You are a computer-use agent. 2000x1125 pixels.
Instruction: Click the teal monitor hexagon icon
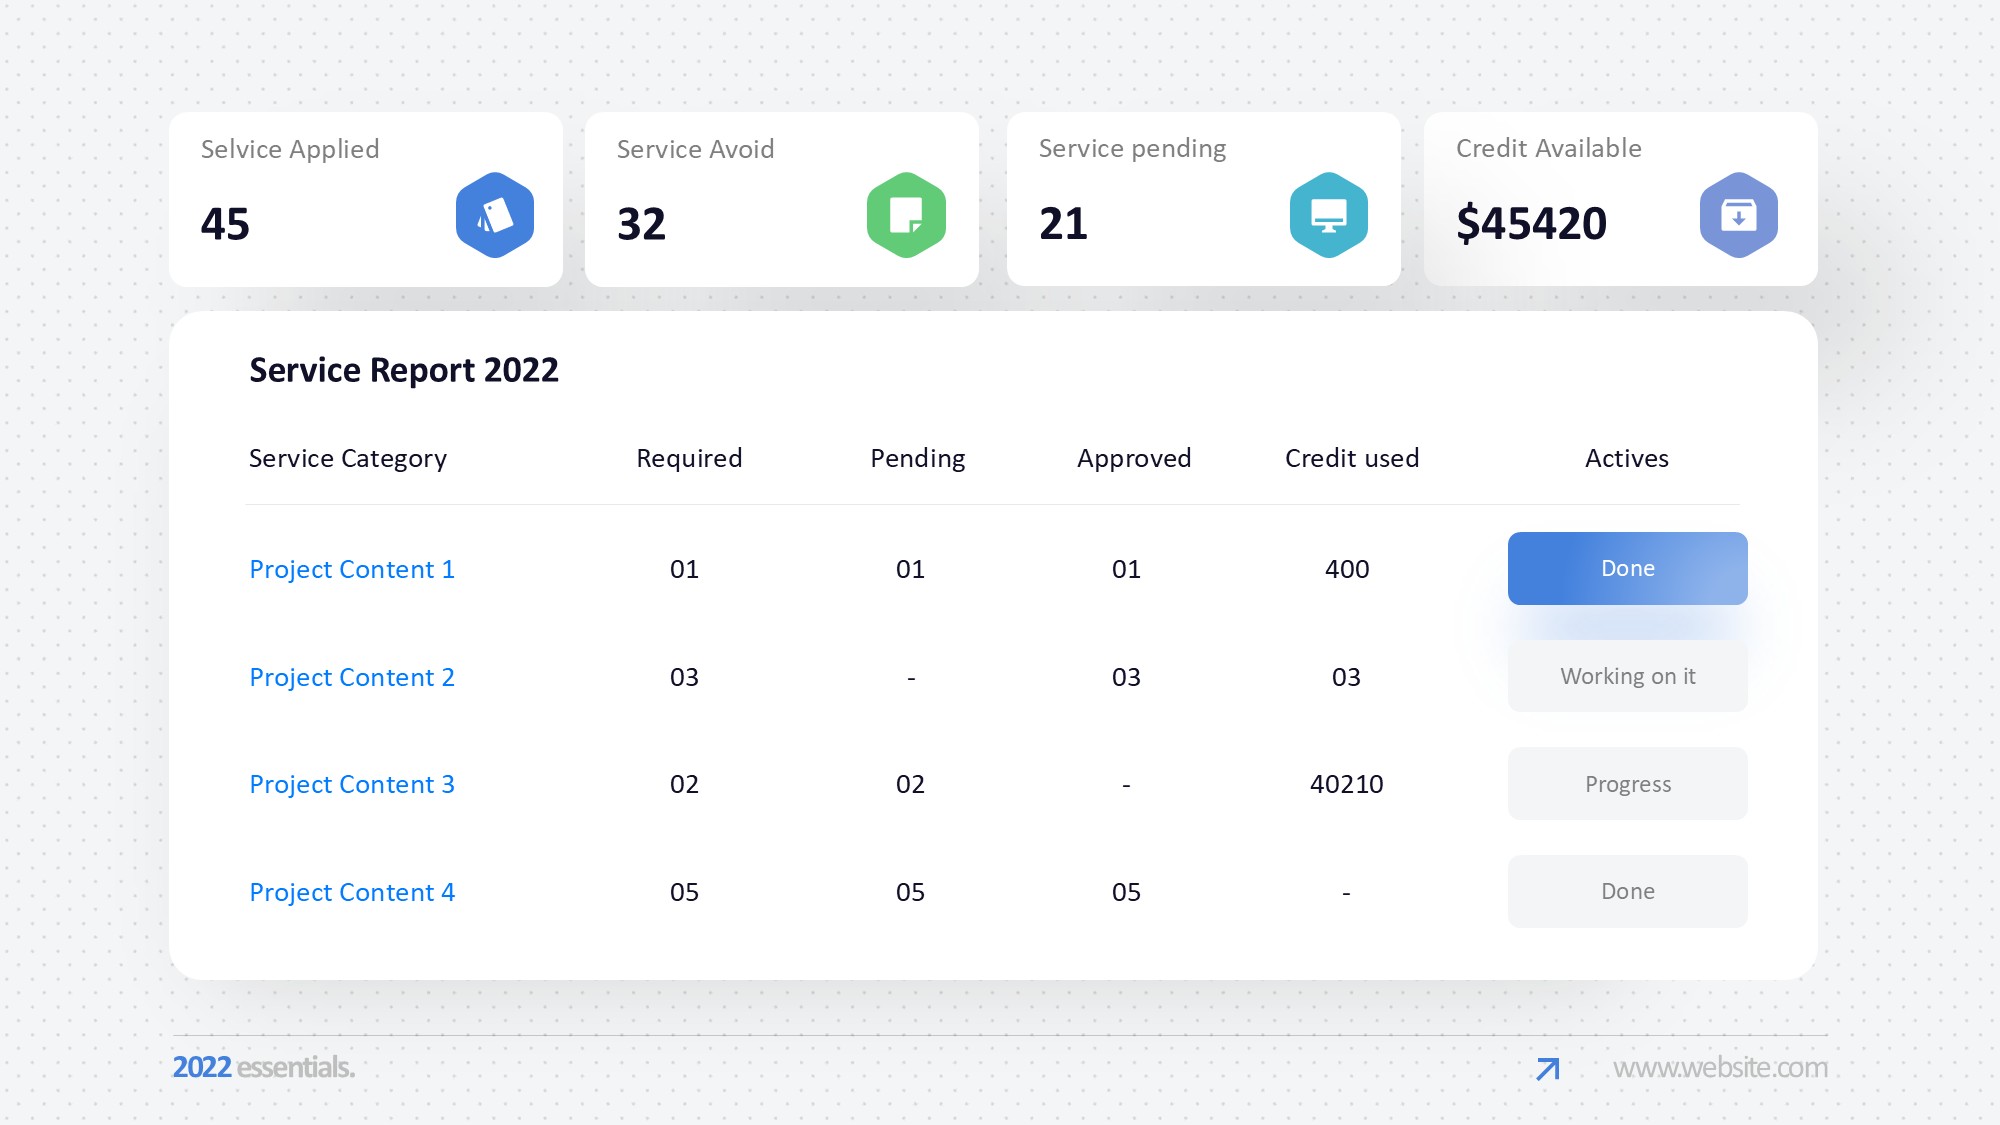[1328, 215]
